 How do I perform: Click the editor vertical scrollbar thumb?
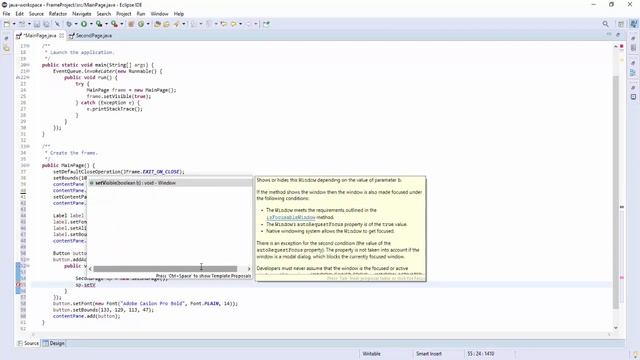[x=616, y=192]
